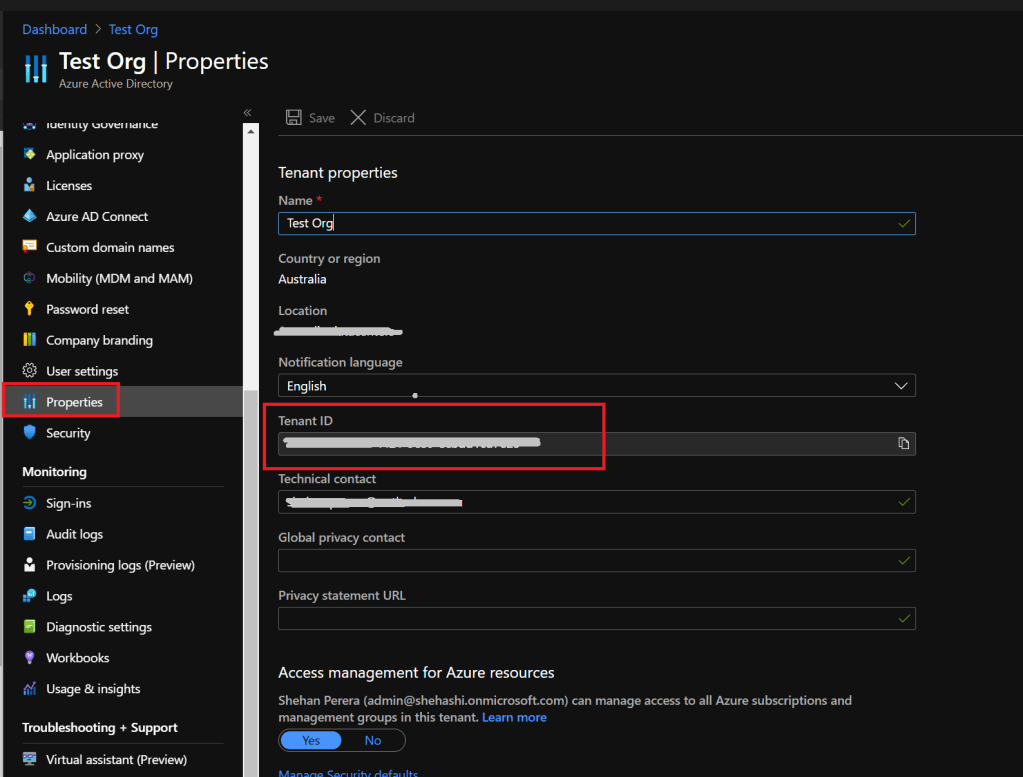Open Sign-ins under Monitoring

click(68, 503)
